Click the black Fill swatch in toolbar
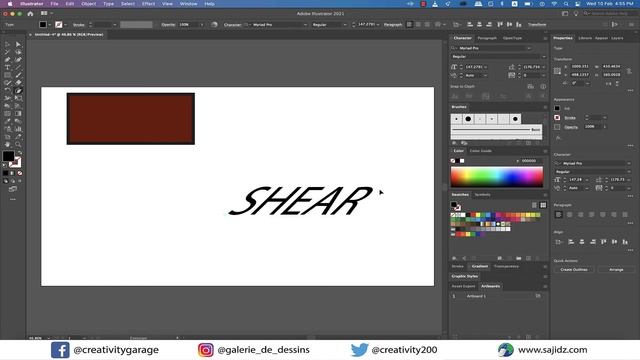Image resolution: width=640 pixels, height=360 pixels. pos(8,156)
